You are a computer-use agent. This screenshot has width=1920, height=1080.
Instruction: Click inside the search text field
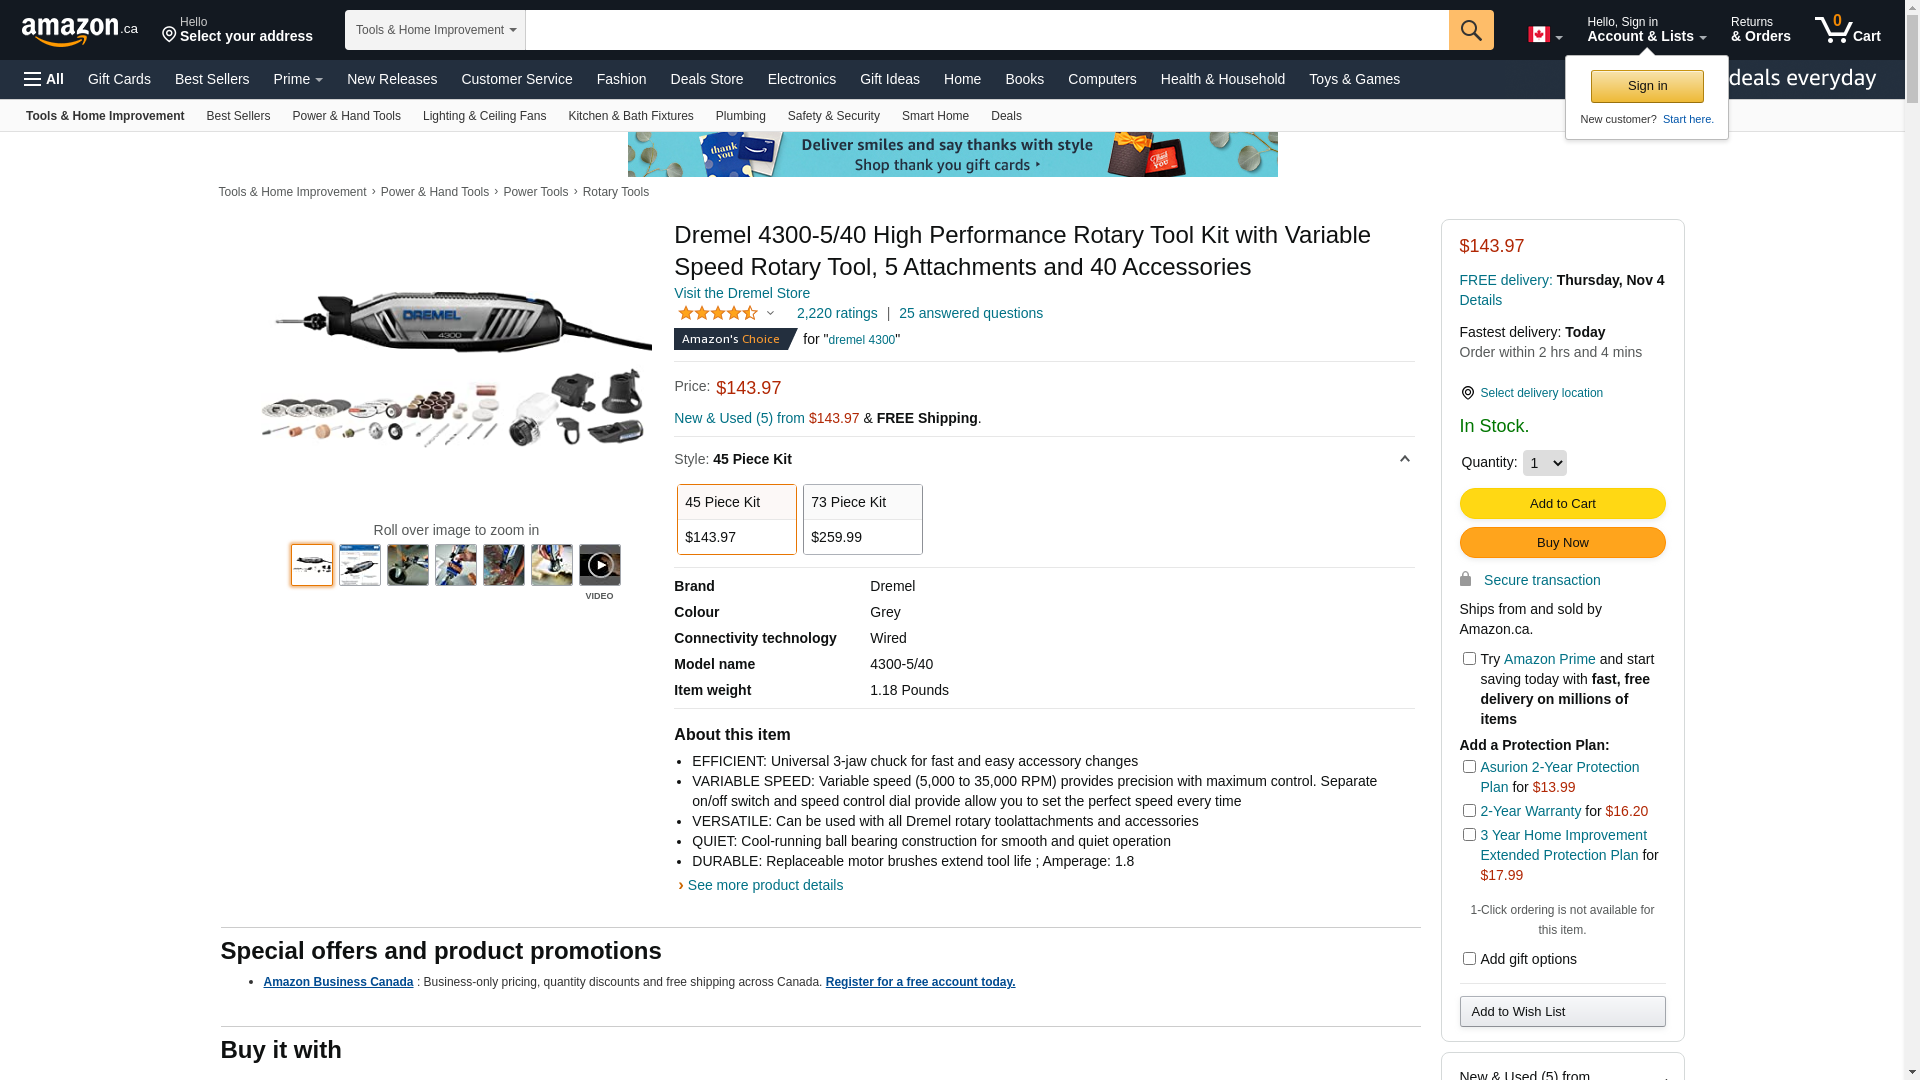click(985, 30)
